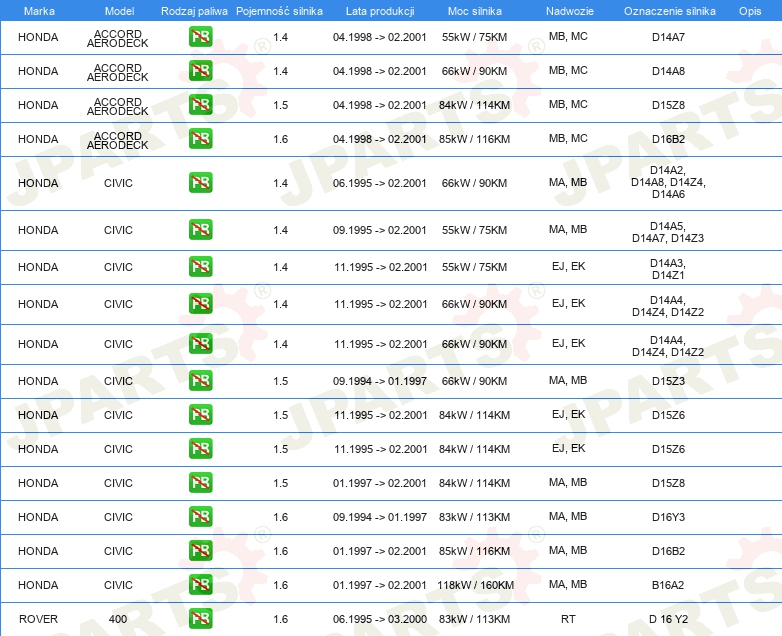Click ACCORD AERODECK model in the D14A7 row

[x=118, y=38]
